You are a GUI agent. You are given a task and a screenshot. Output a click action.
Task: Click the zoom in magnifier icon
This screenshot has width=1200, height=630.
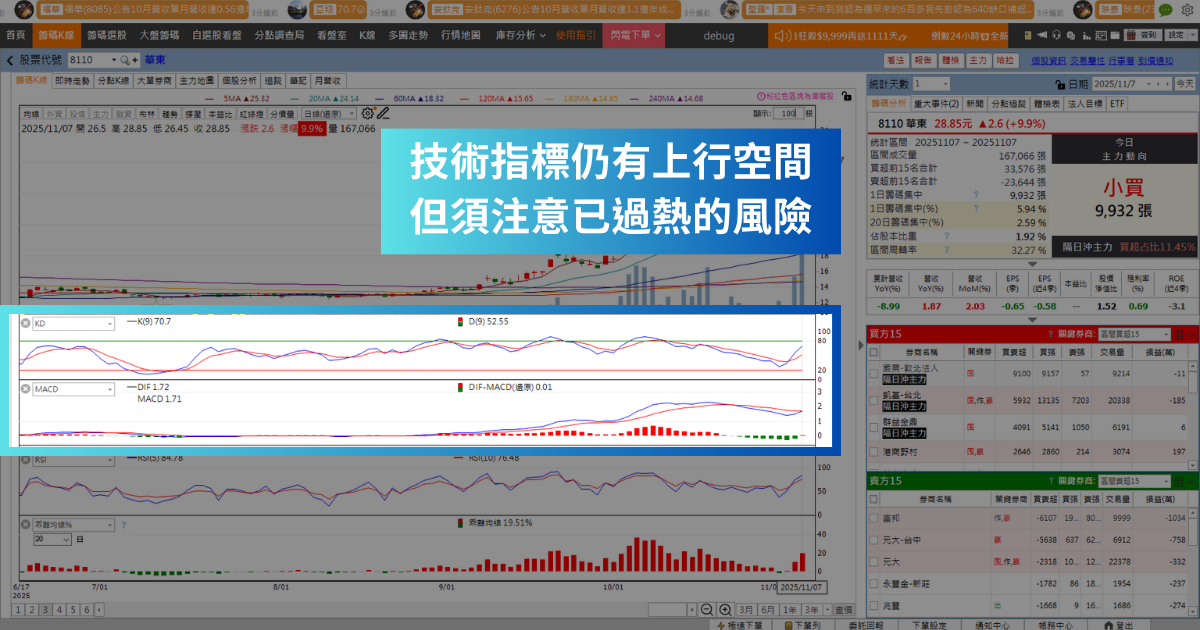(x=724, y=609)
